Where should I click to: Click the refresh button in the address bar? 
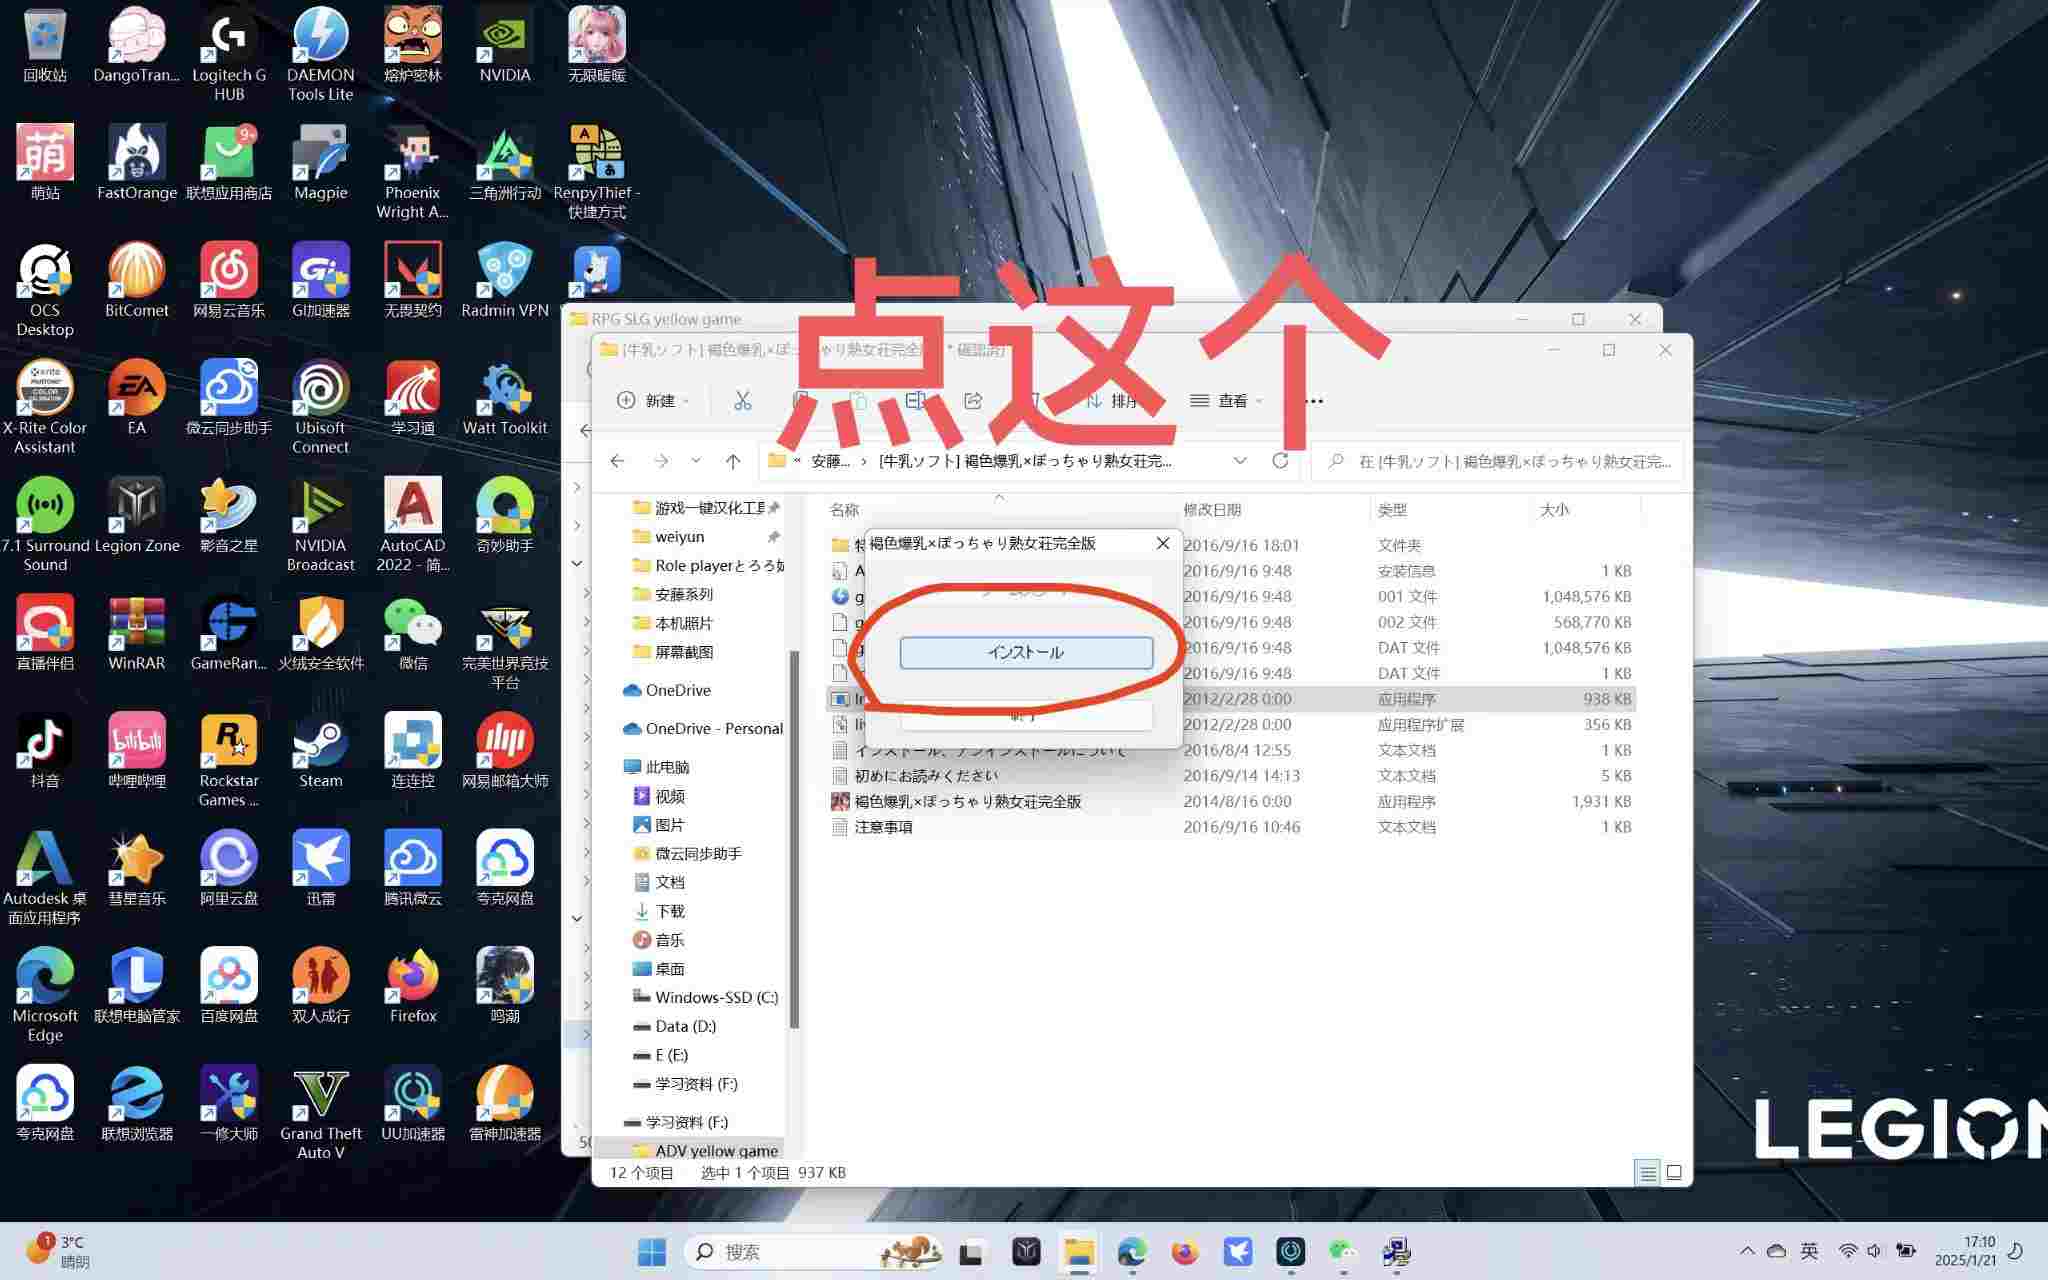coord(1281,461)
